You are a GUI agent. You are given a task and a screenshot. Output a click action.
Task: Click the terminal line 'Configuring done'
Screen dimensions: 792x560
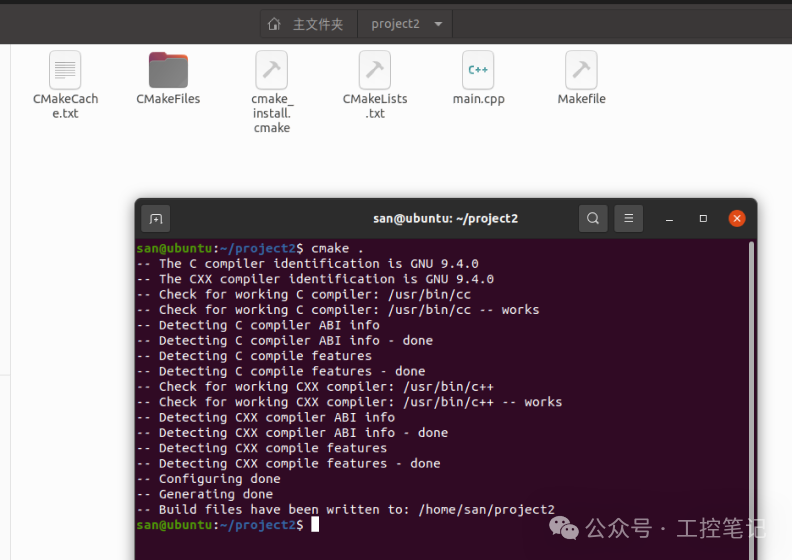(208, 479)
